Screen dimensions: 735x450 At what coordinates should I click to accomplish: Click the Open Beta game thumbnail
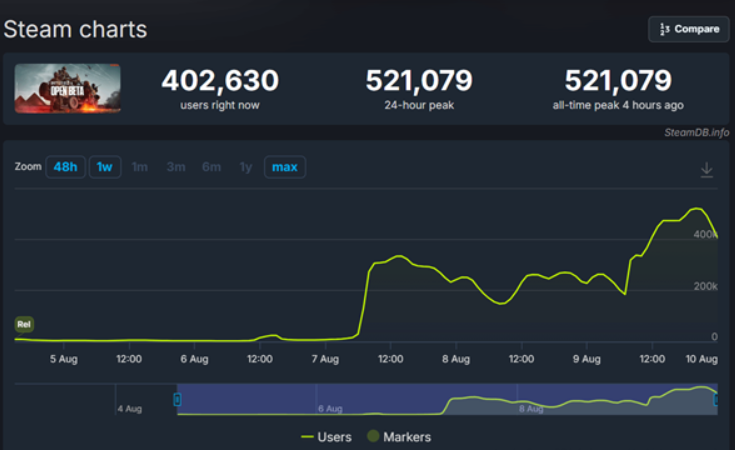click(x=68, y=88)
